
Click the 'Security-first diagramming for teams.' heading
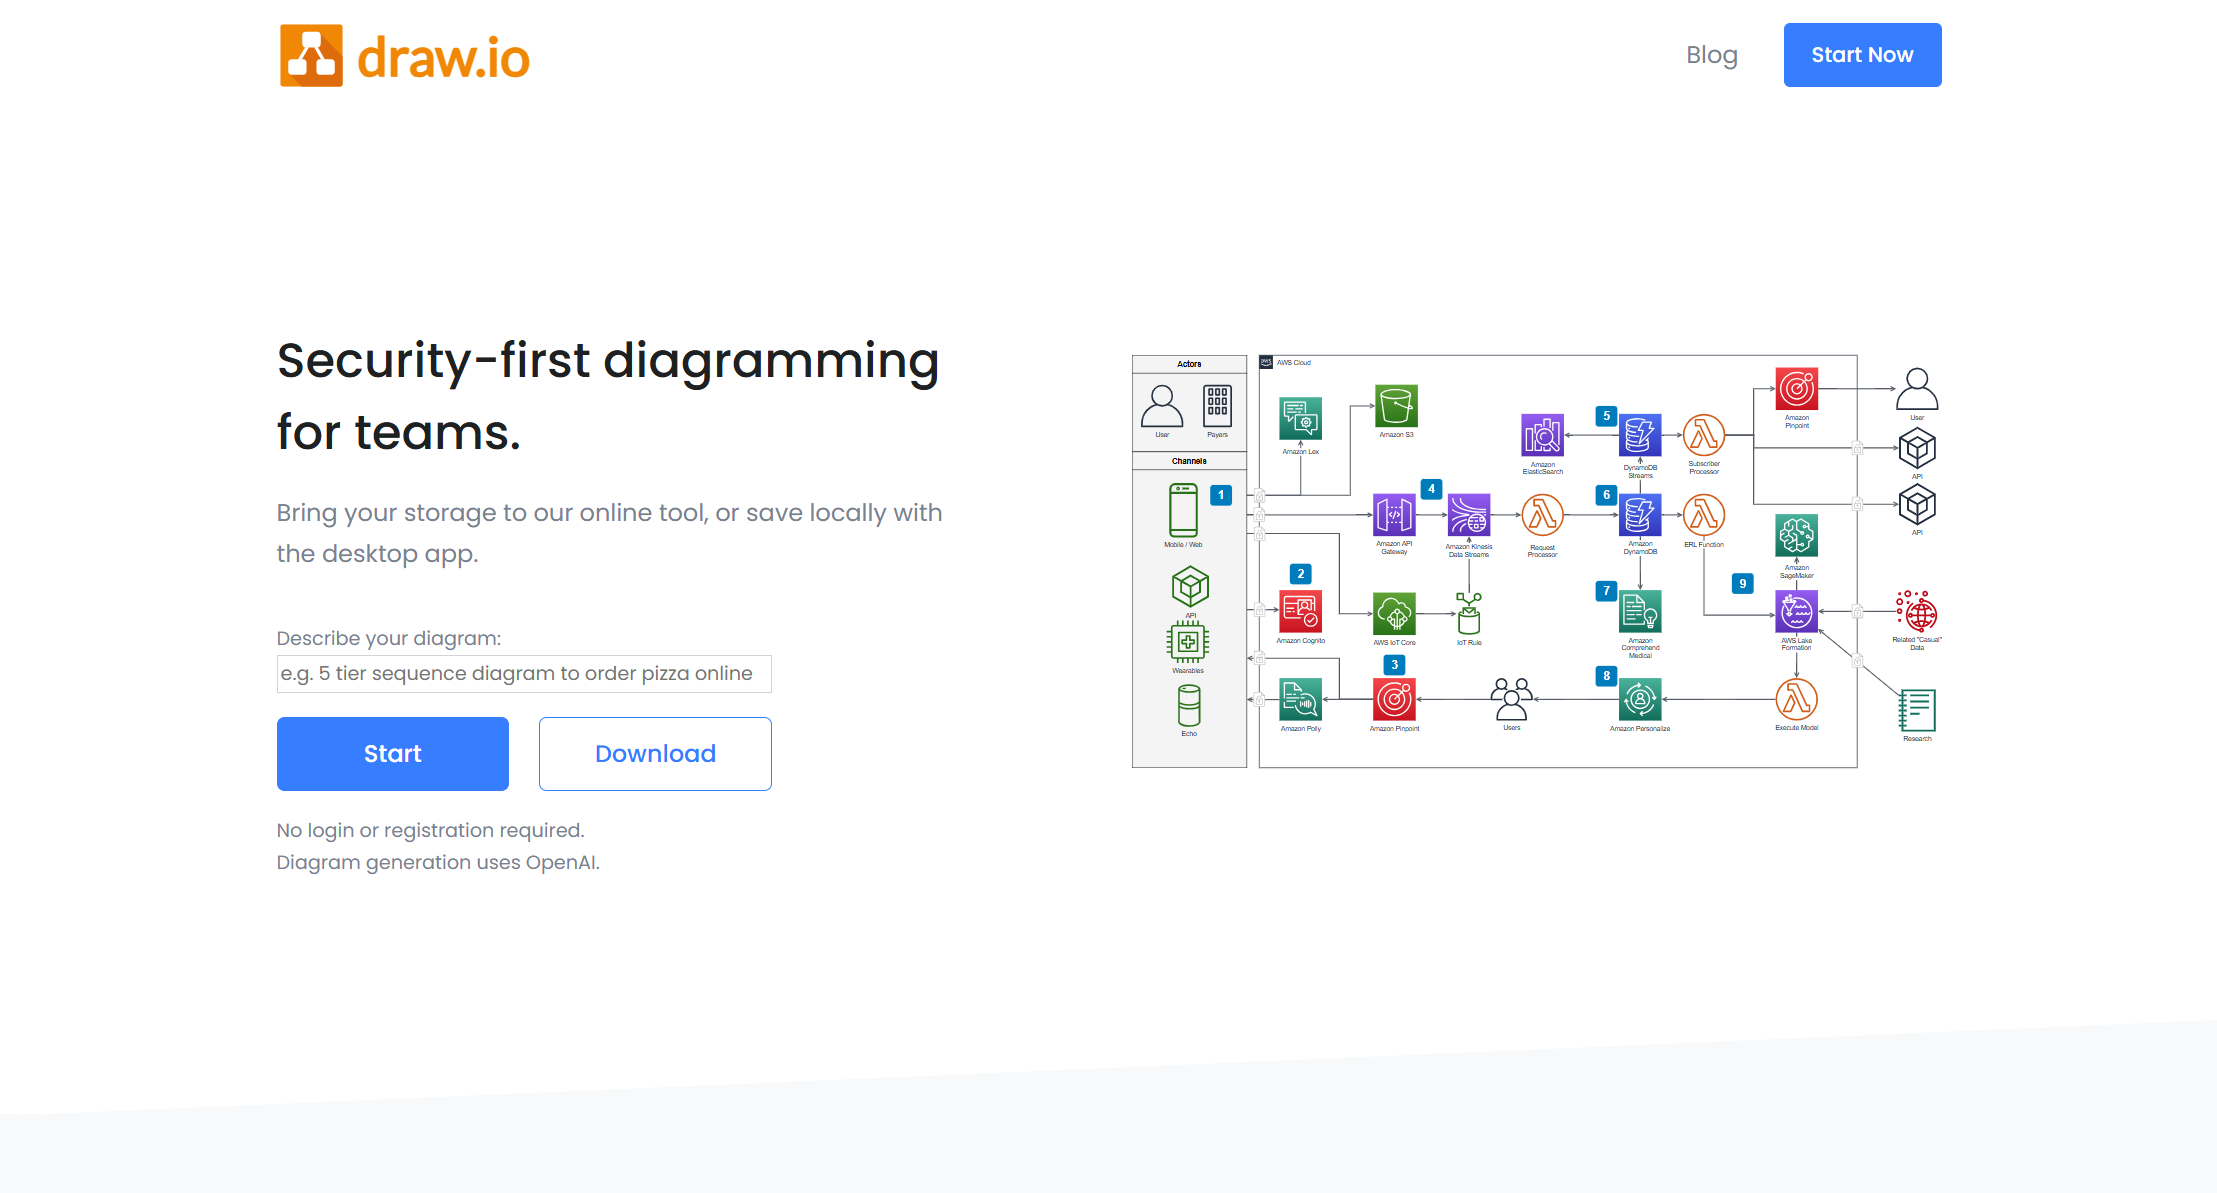608,396
